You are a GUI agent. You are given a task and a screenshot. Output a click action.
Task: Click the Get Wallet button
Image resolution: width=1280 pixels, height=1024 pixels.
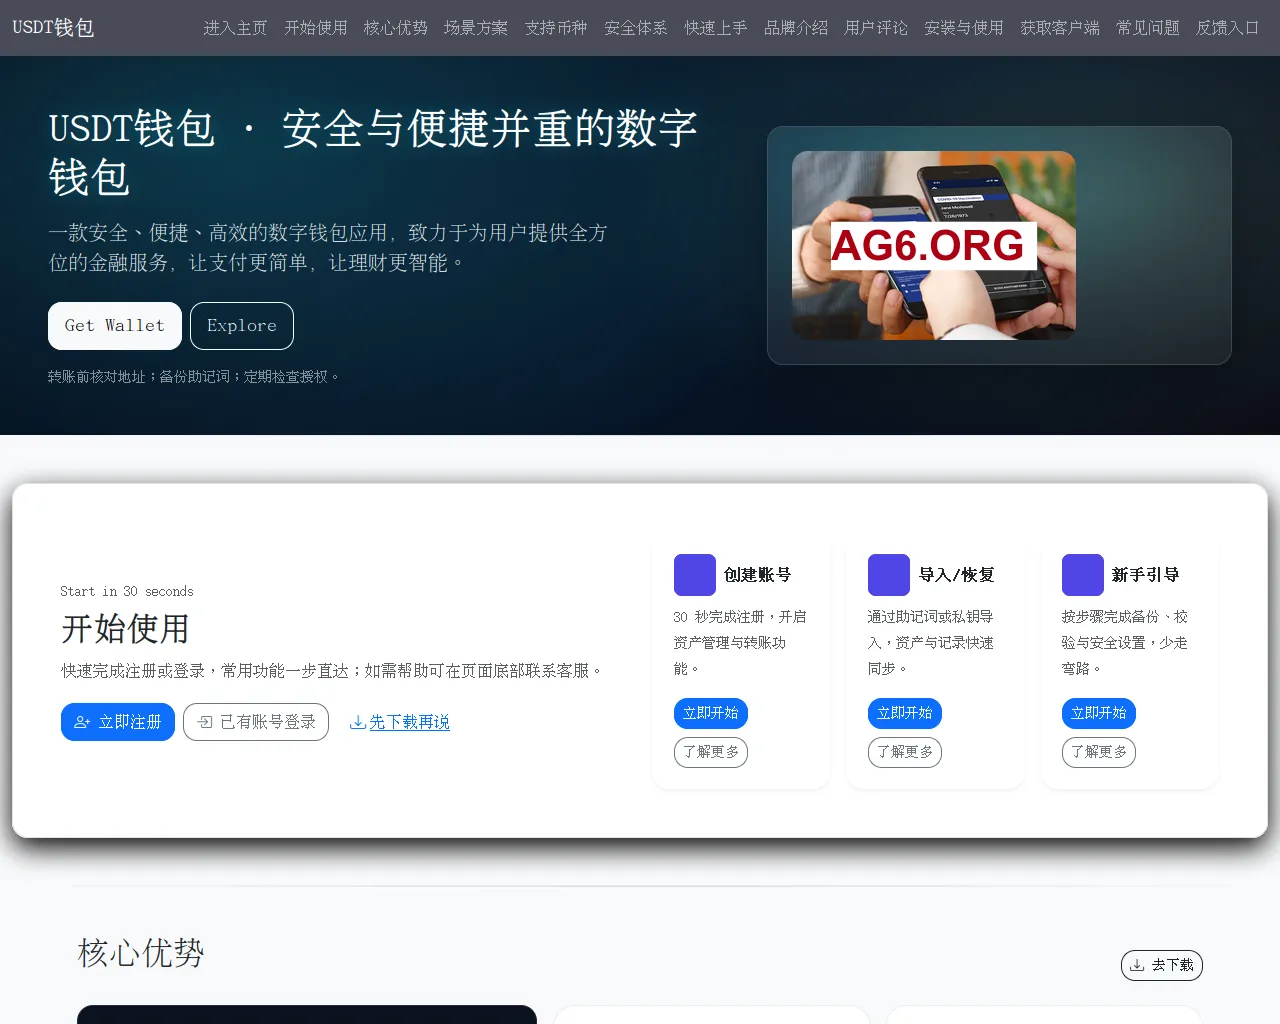click(115, 326)
